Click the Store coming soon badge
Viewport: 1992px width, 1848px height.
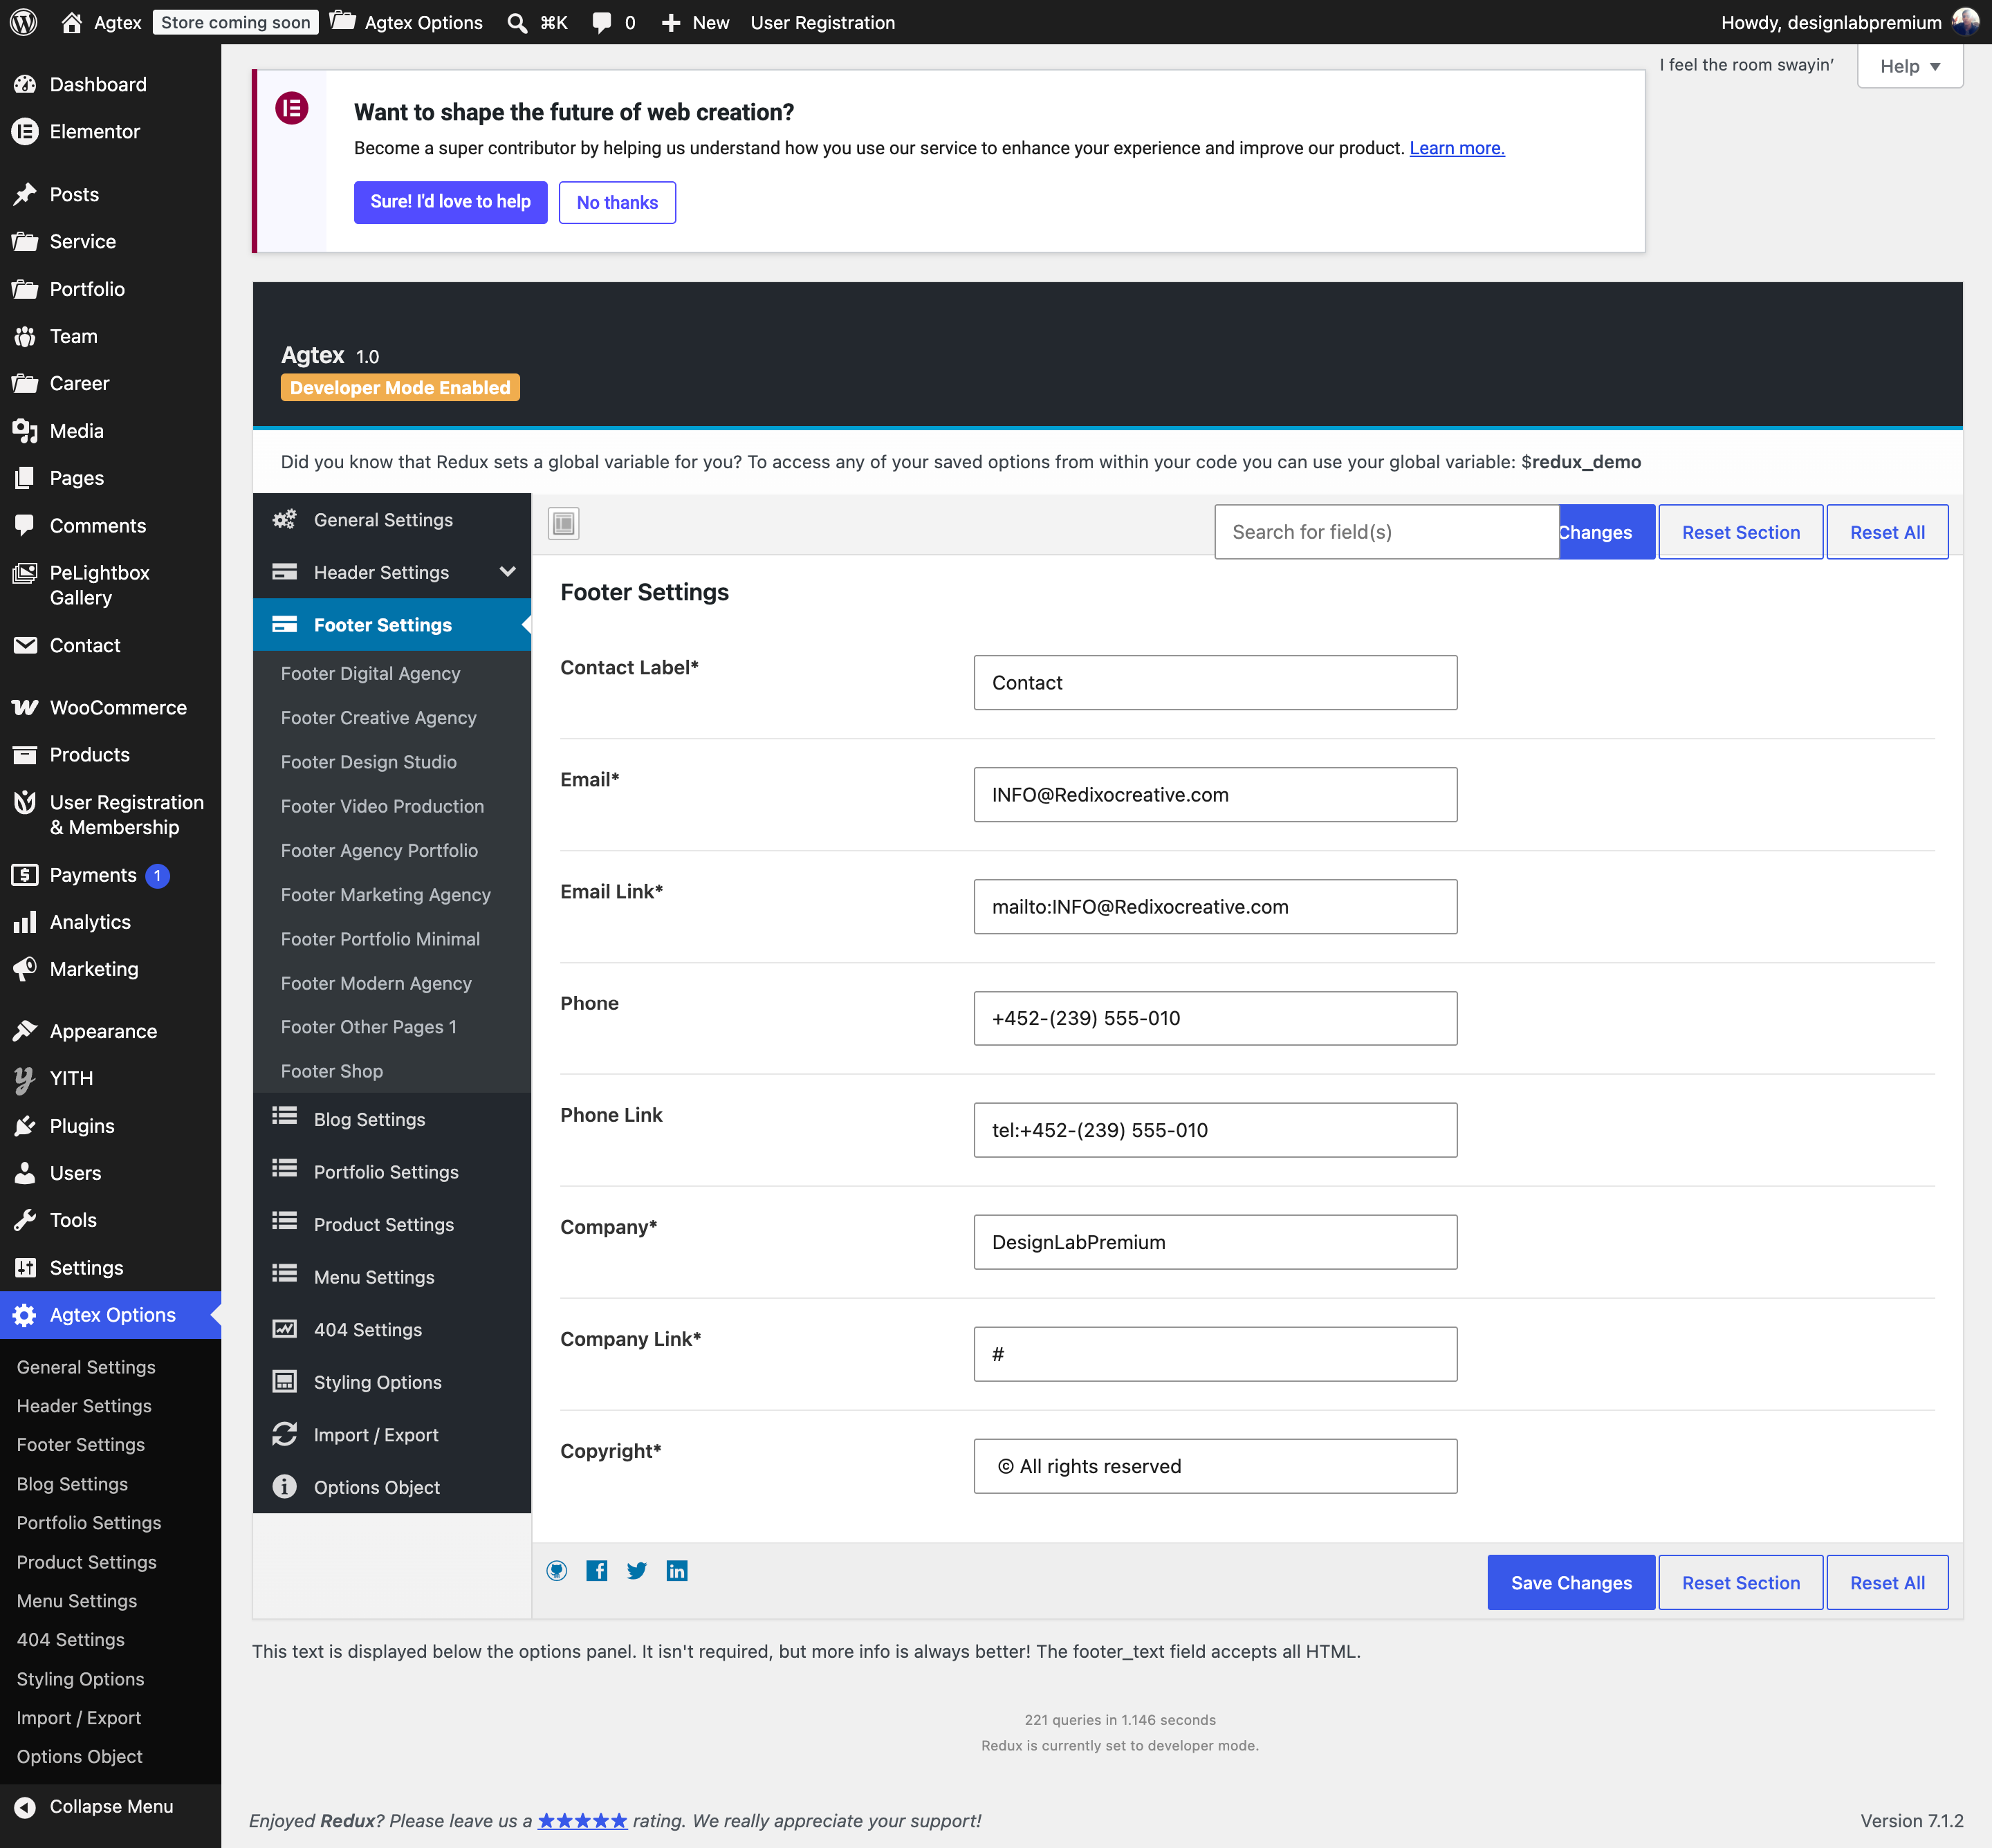(x=235, y=22)
